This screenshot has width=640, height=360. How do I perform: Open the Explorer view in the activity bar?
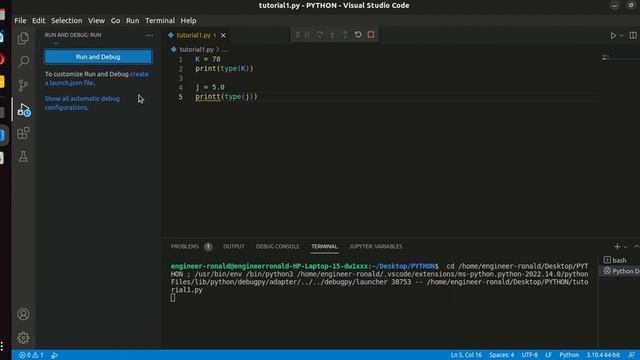point(23,38)
